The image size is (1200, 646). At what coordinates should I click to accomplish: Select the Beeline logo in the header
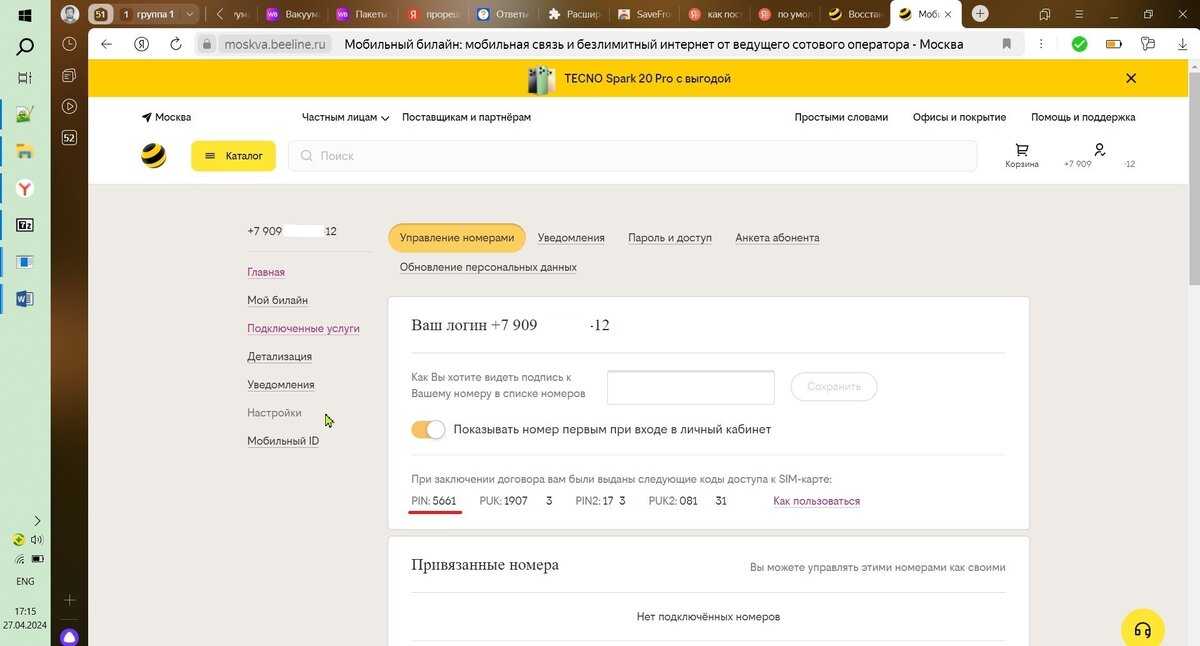coord(155,156)
